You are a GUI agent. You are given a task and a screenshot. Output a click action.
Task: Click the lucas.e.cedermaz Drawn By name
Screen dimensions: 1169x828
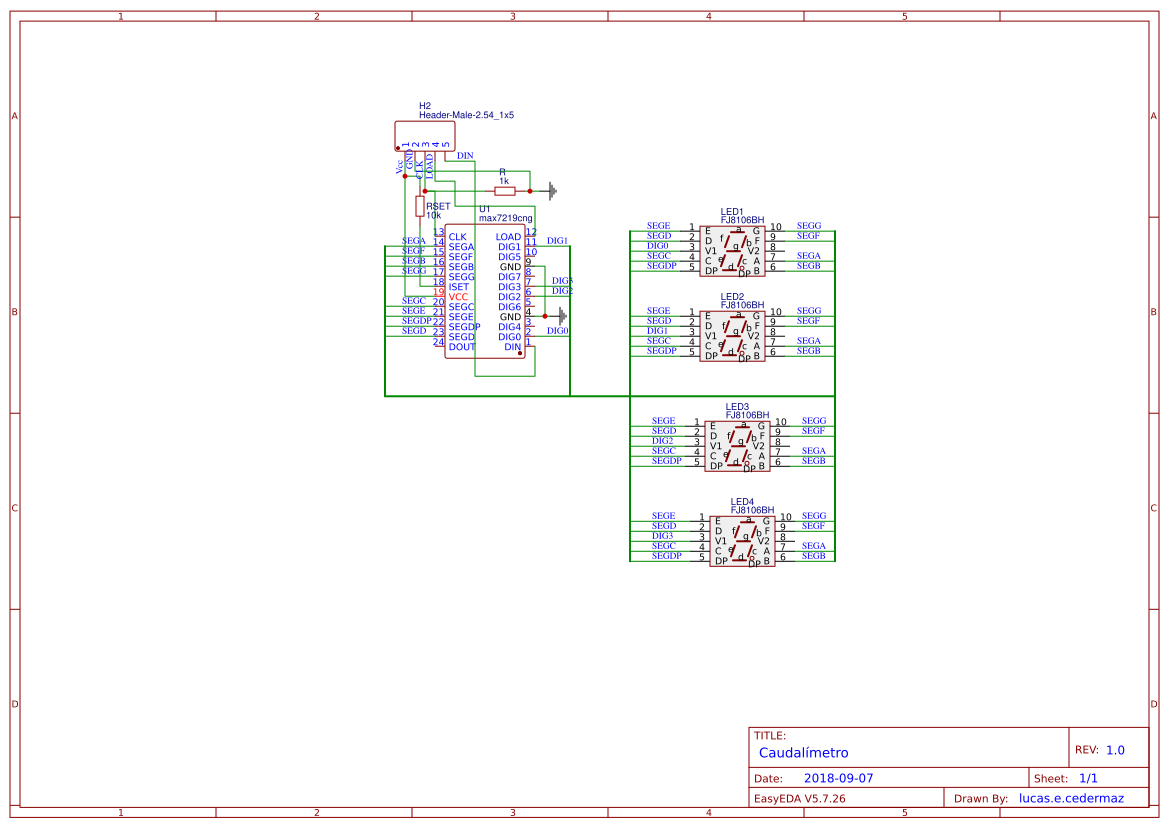click(1070, 797)
